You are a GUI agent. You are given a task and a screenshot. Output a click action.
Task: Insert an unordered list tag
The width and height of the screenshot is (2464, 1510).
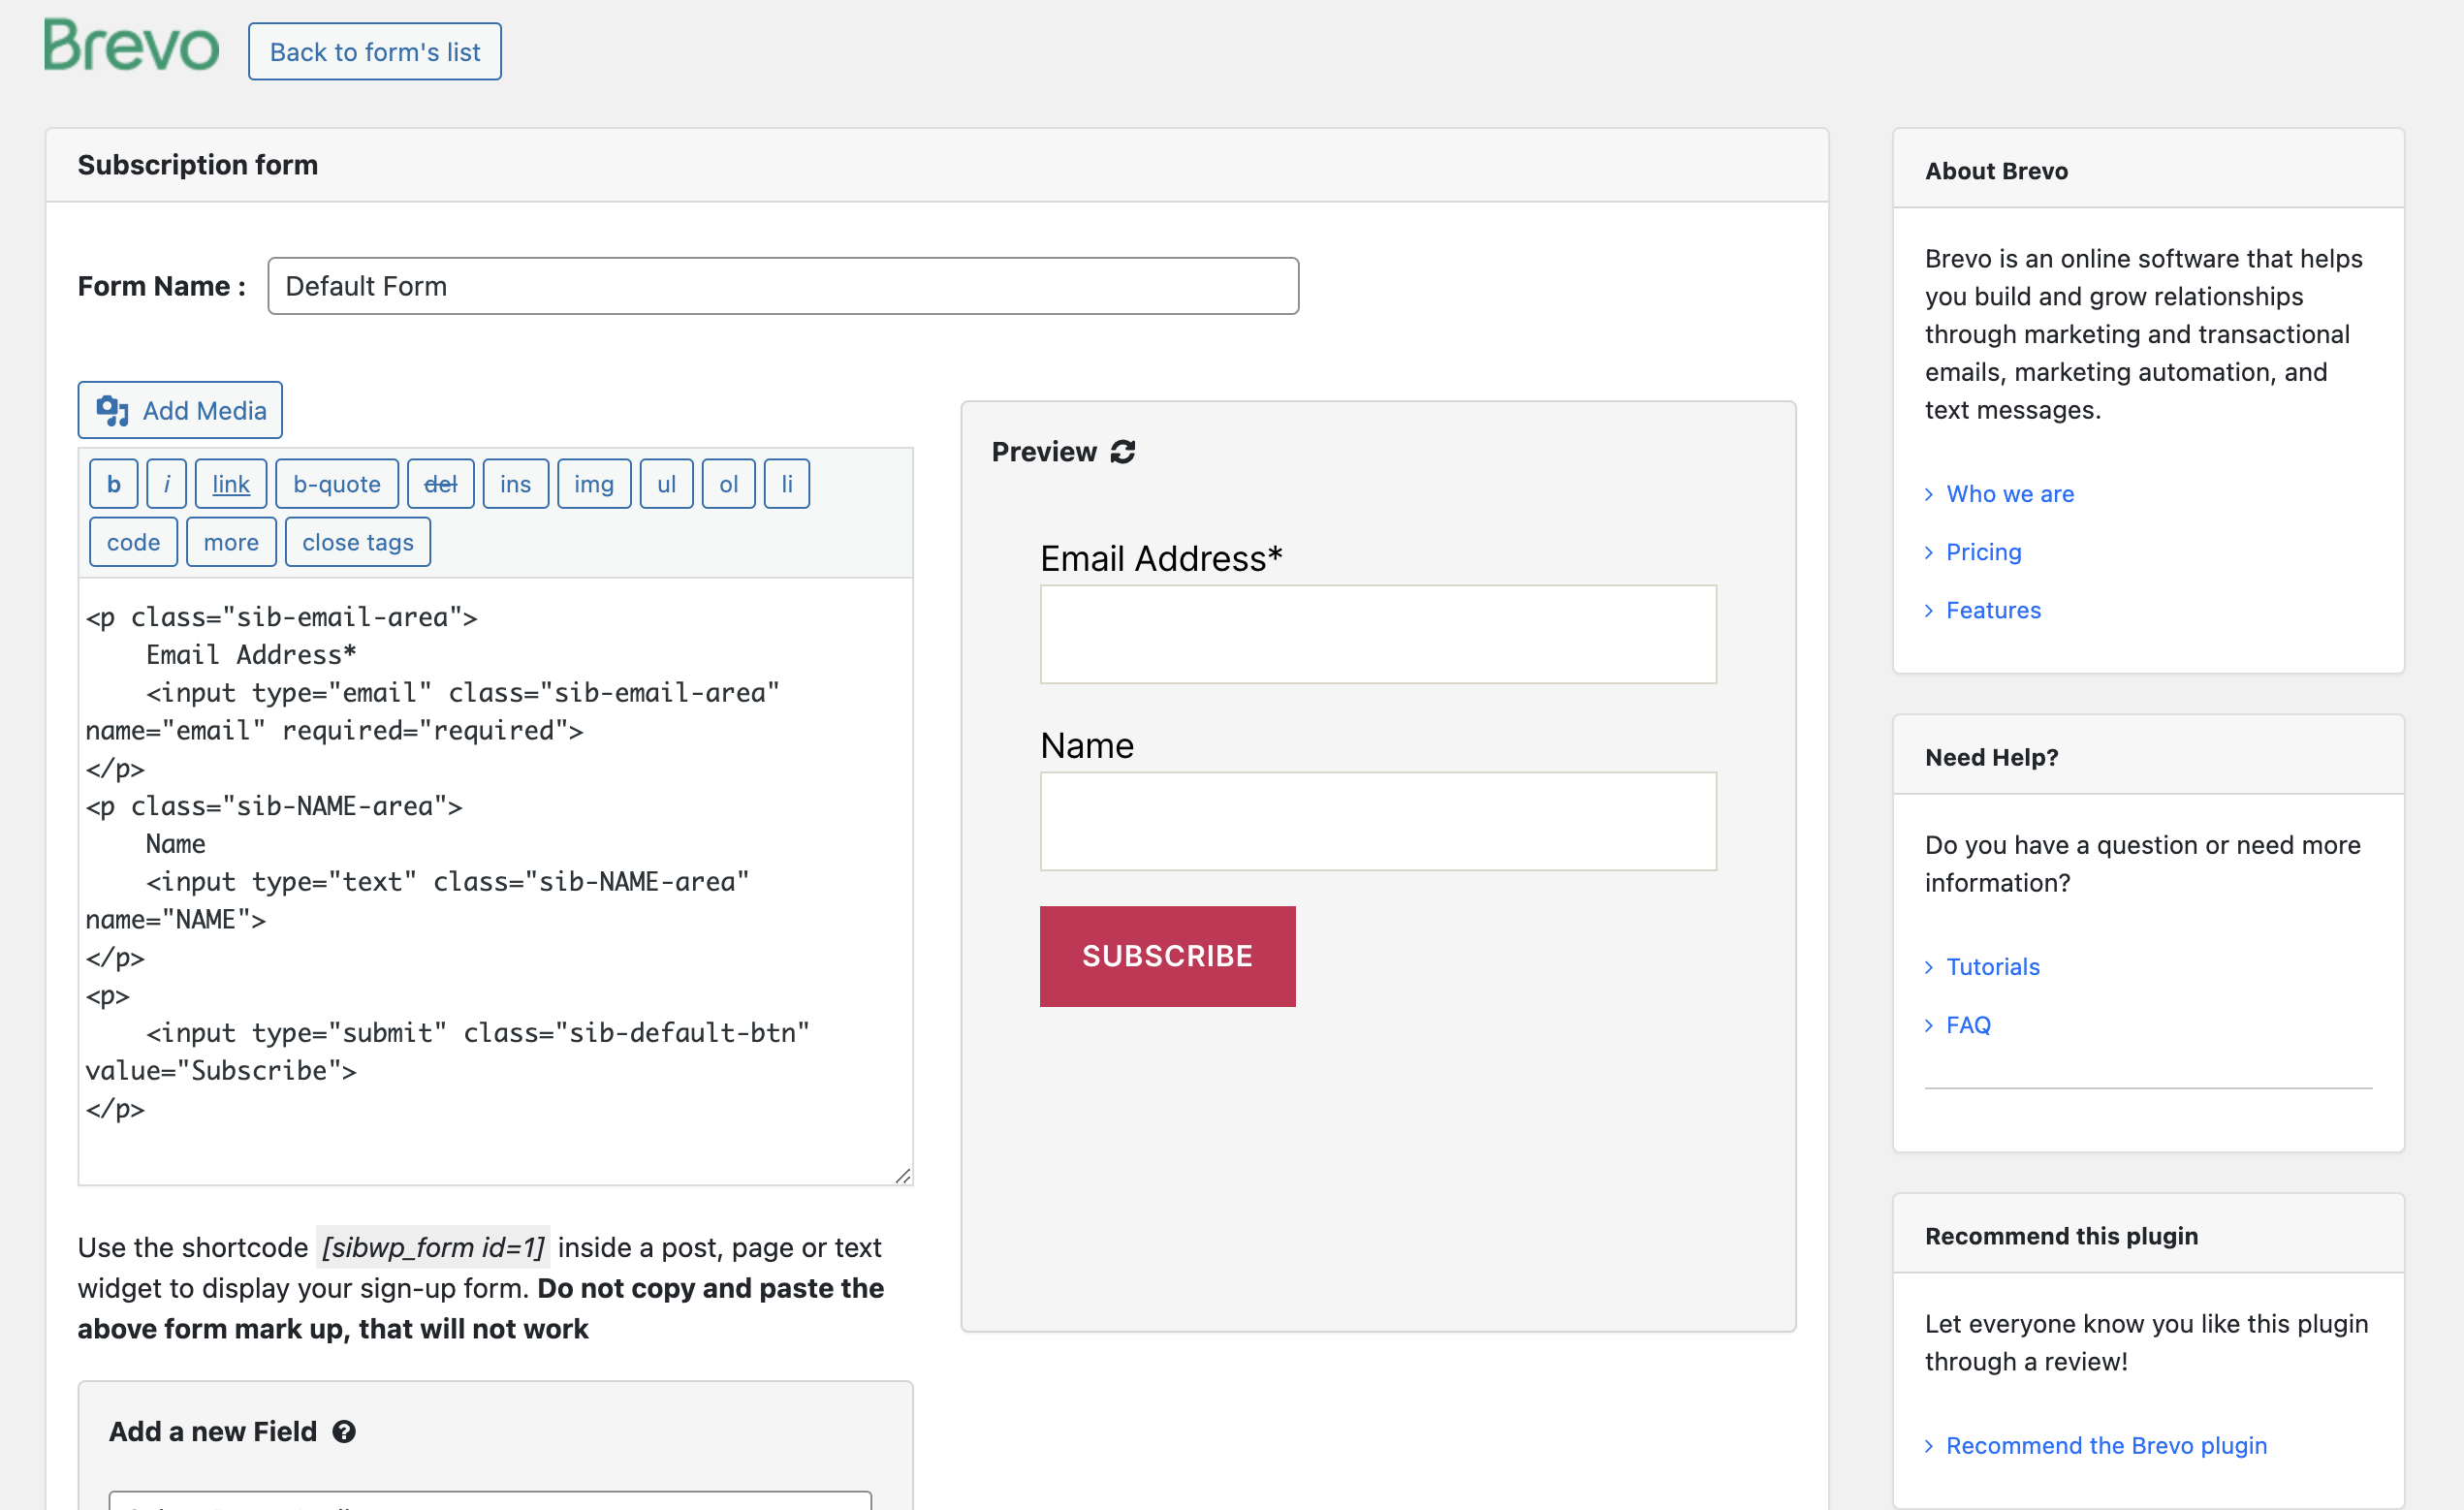point(666,483)
